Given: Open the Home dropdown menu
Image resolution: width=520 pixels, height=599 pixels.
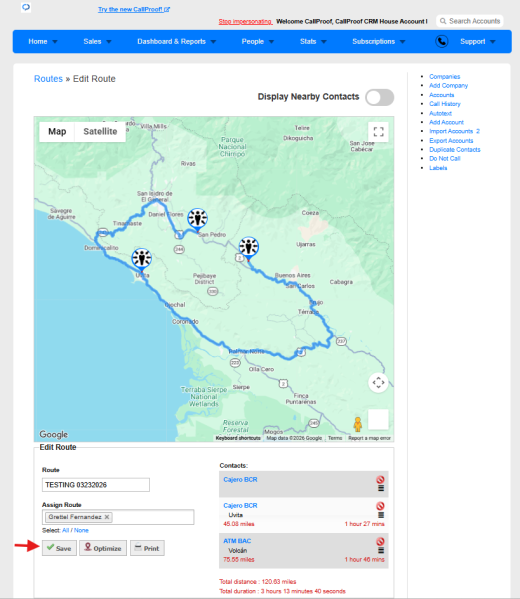Looking at the screenshot, I should (42, 41).
